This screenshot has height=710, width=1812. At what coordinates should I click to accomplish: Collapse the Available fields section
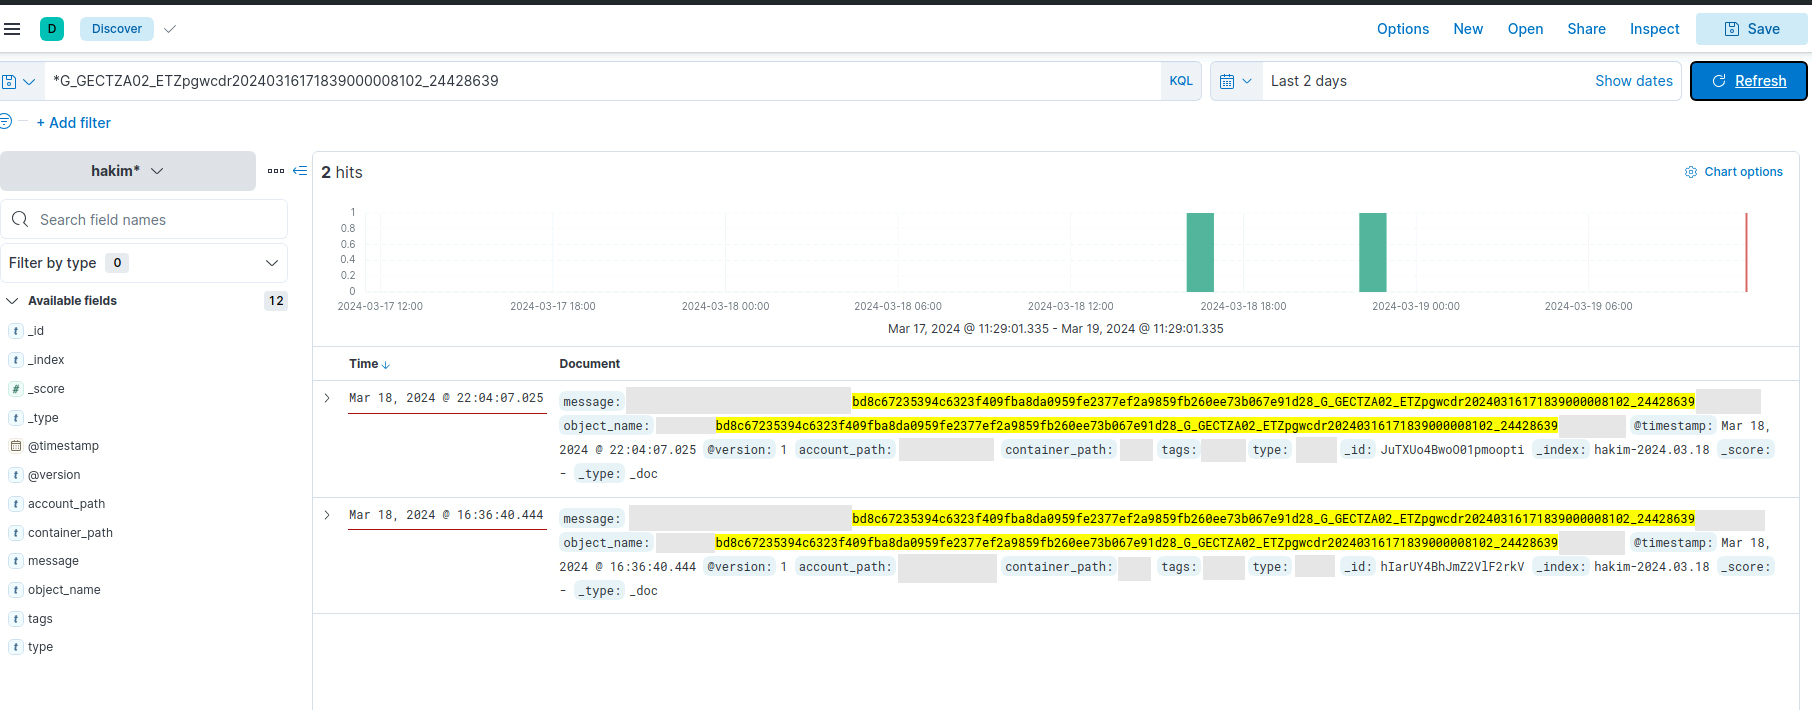(x=13, y=301)
